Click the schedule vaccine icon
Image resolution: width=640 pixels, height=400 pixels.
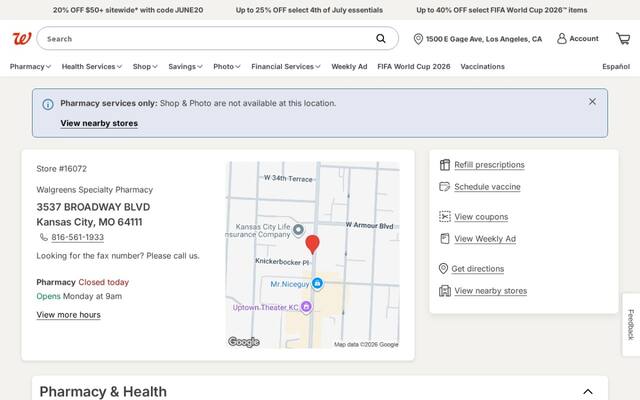(444, 187)
